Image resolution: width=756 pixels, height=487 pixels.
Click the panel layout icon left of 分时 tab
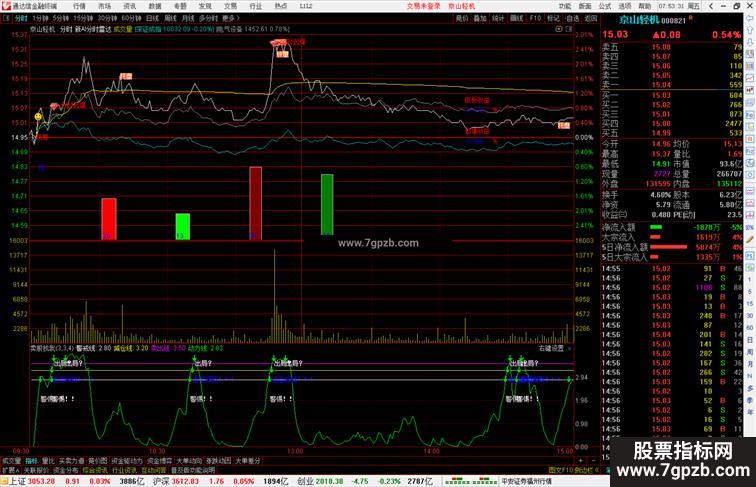pos(6,18)
